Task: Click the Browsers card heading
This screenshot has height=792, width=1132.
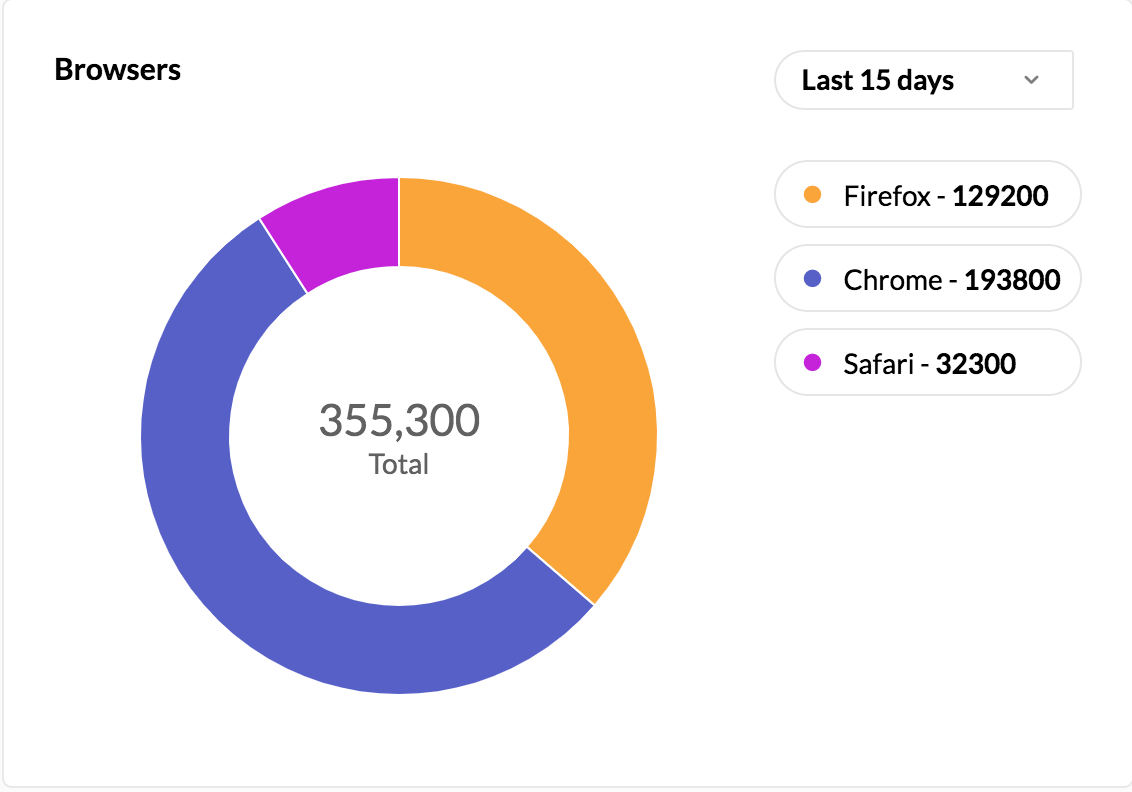Action: point(117,70)
